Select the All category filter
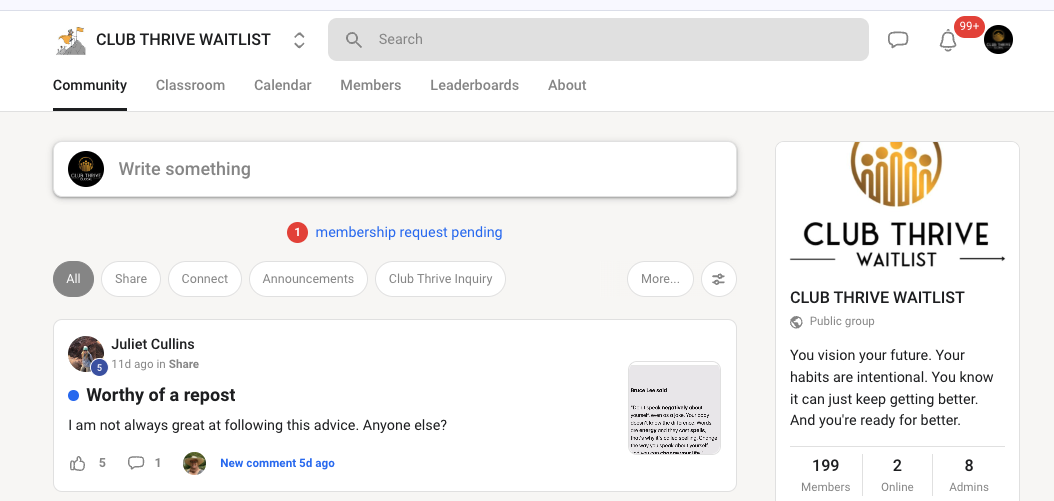1054x501 pixels. pyautogui.click(x=73, y=279)
